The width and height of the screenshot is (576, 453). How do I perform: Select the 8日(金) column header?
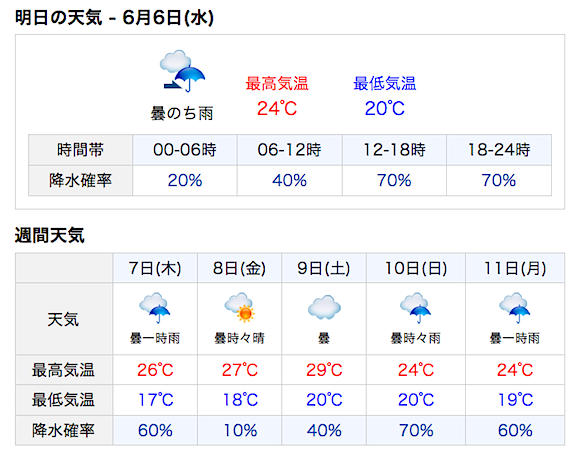pyautogui.click(x=240, y=268)
